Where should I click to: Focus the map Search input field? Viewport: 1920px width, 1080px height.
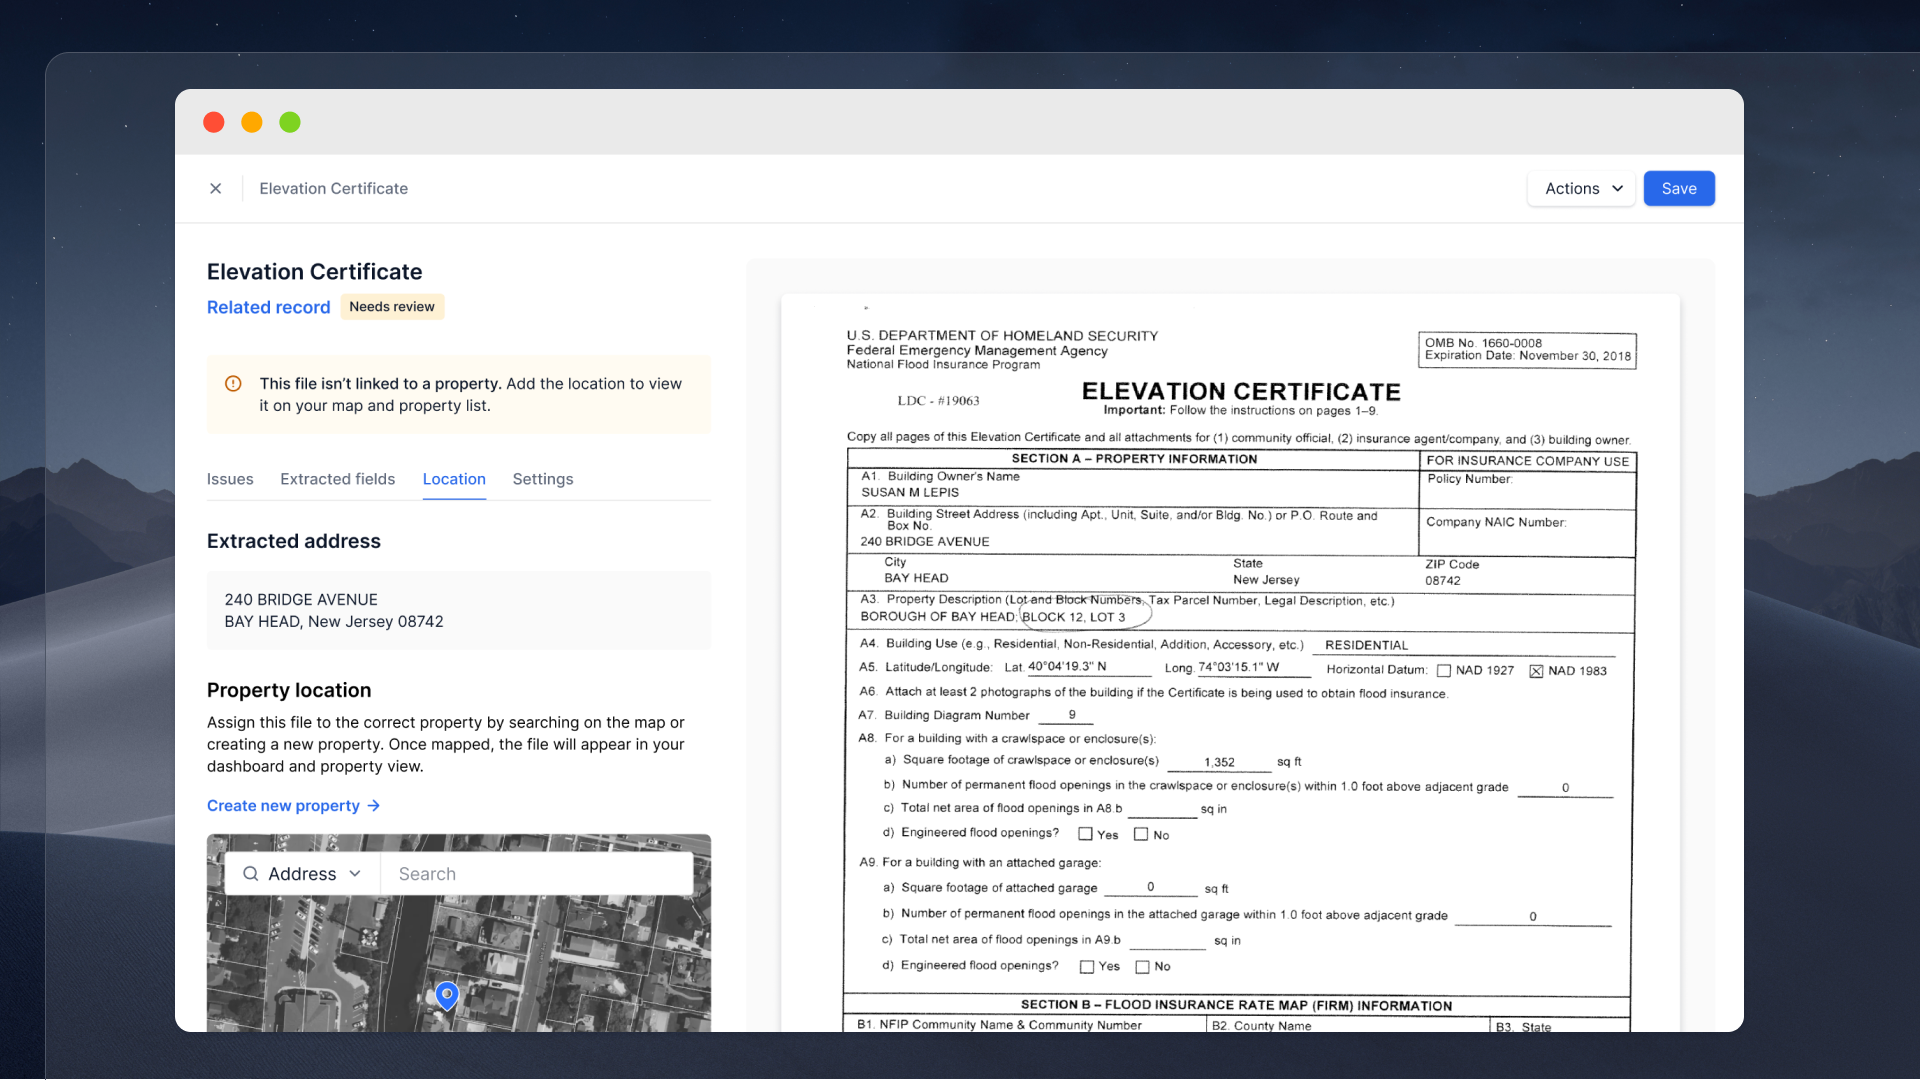pos(537,874)
